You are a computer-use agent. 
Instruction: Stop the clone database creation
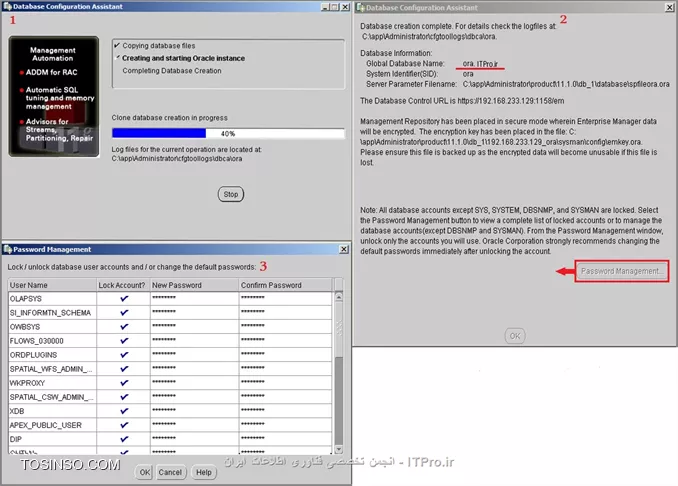(230, 194)
